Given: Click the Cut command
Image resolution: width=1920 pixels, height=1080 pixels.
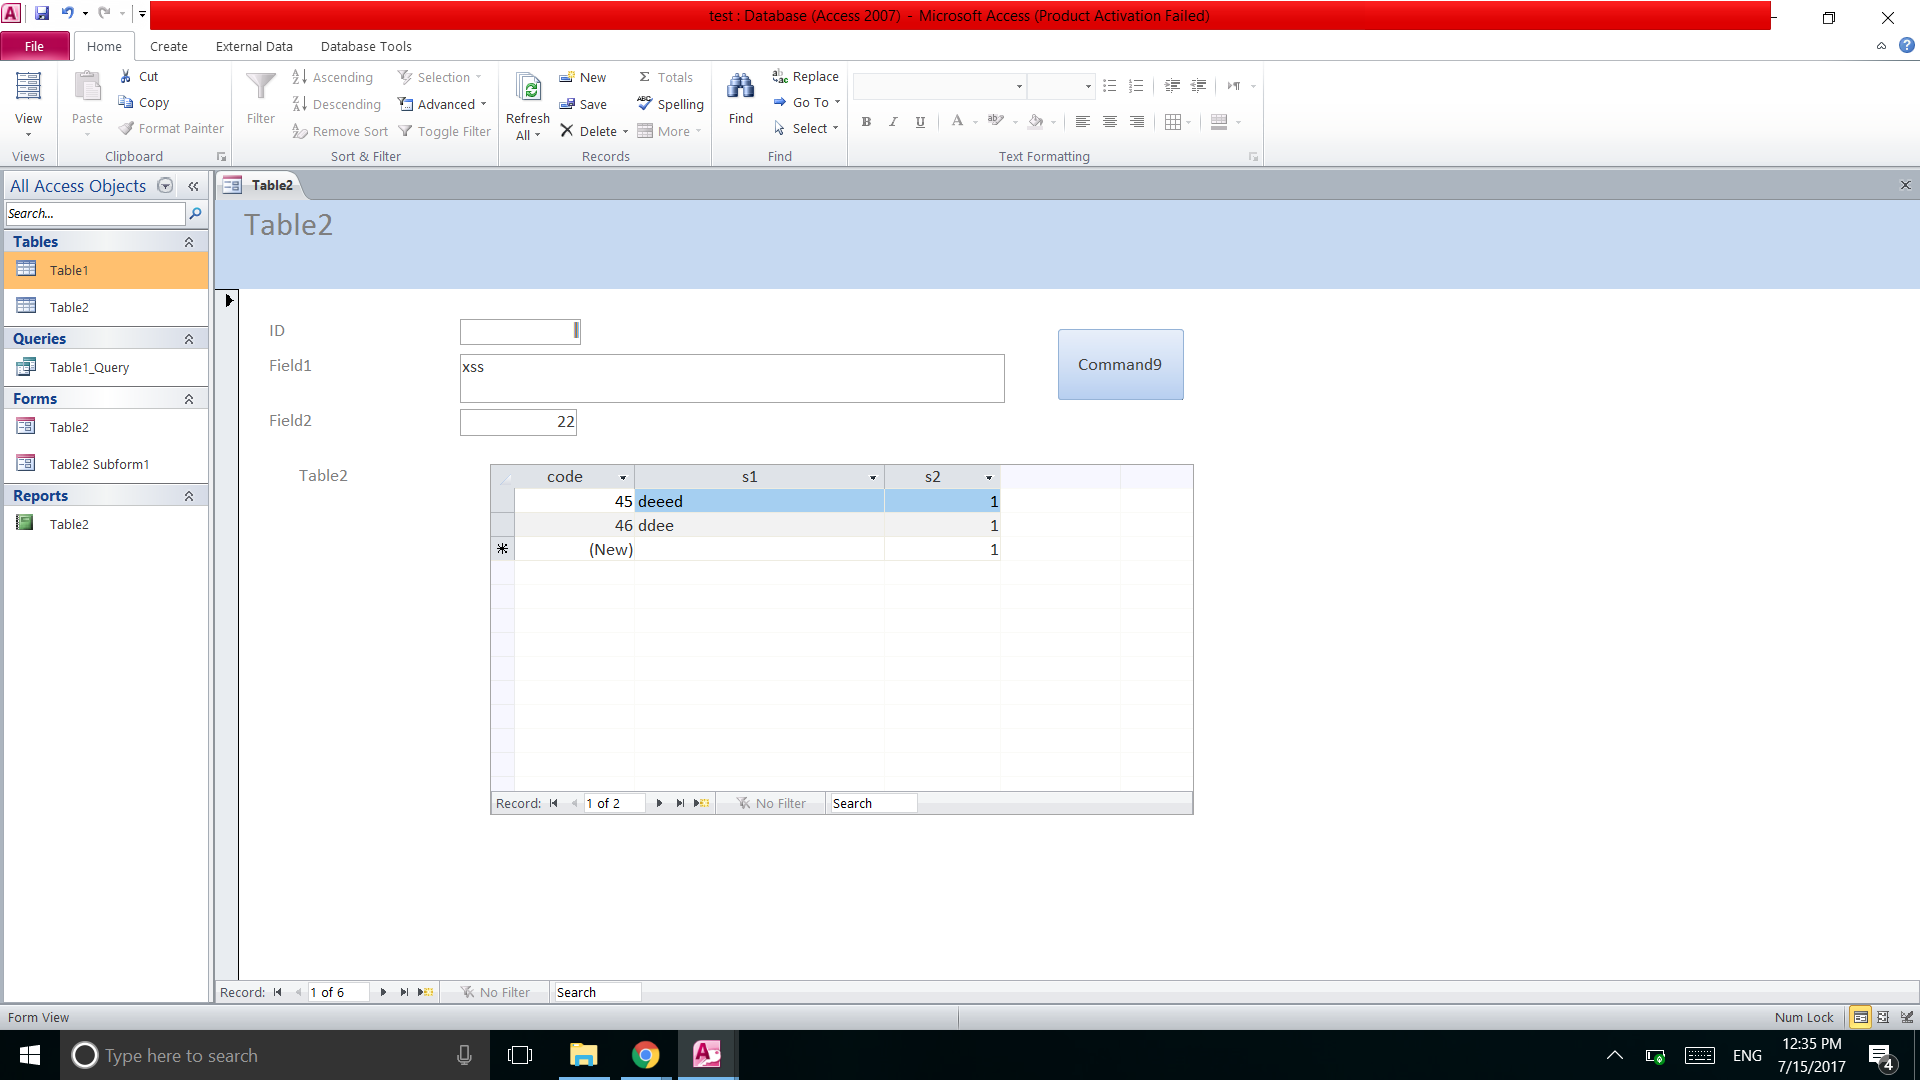Looking at the screenshot, I should pyautogui.click(x=138, y=76).
